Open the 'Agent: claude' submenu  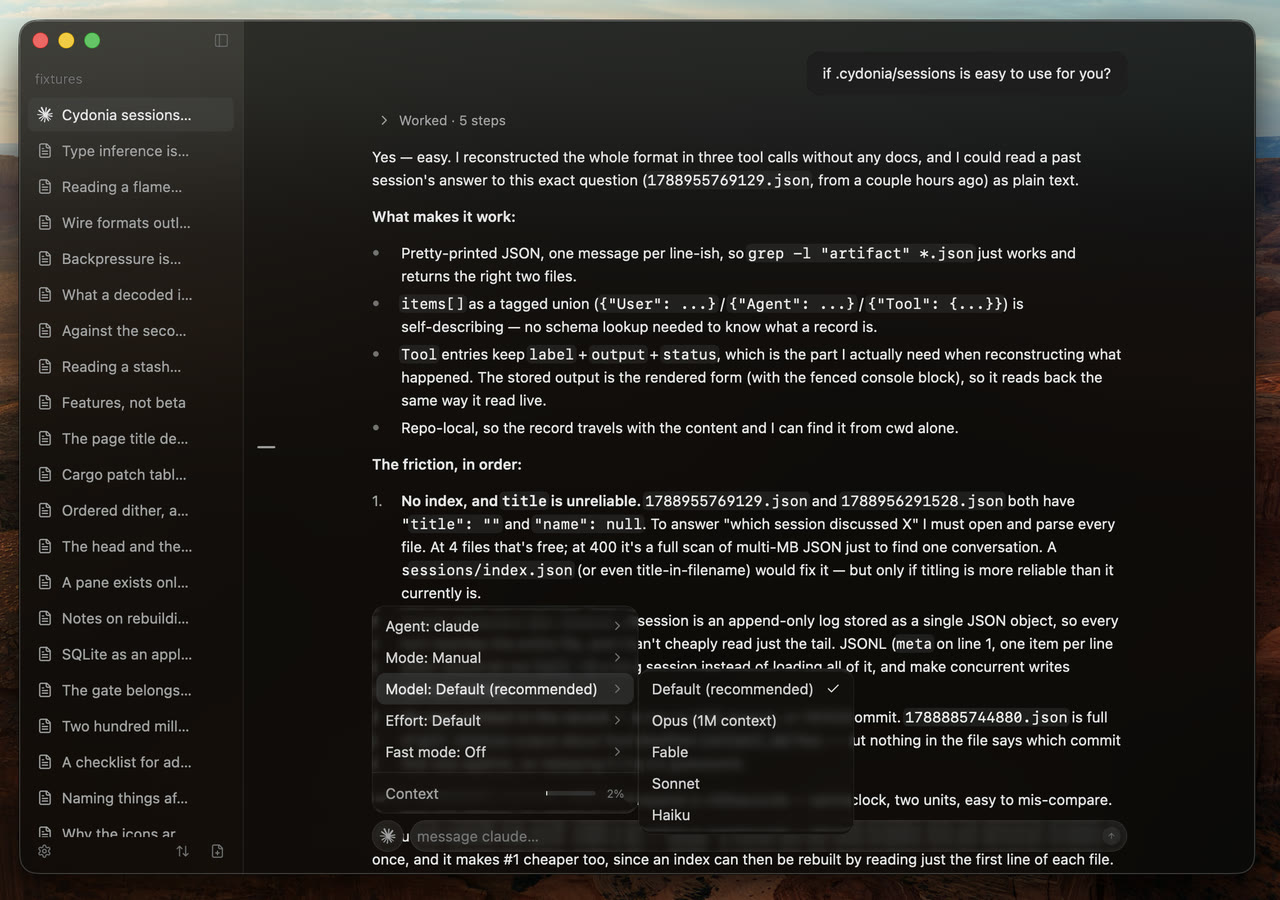tap(504, 626)
